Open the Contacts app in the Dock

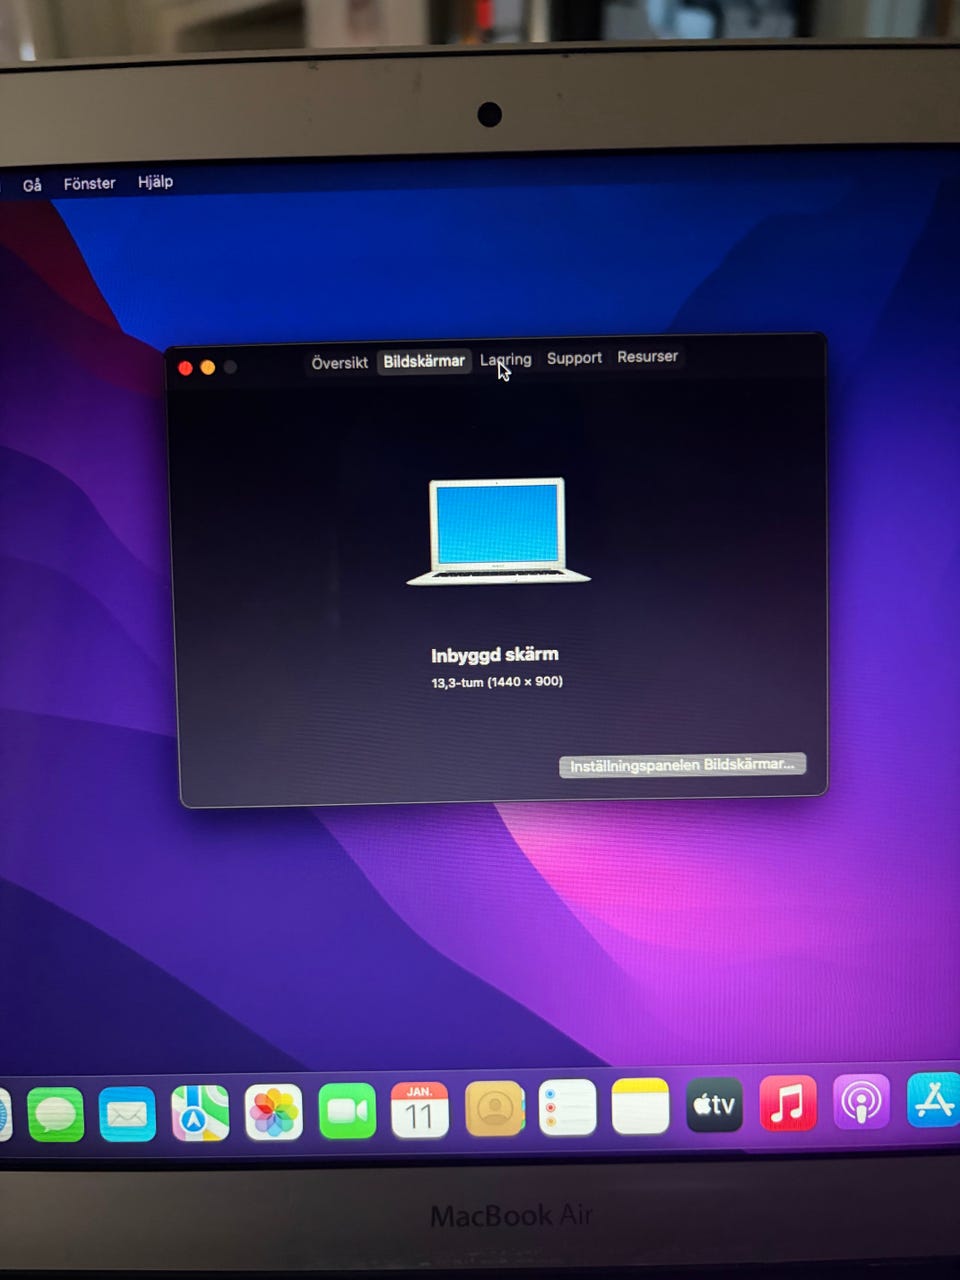click(x=494, y=1108)
